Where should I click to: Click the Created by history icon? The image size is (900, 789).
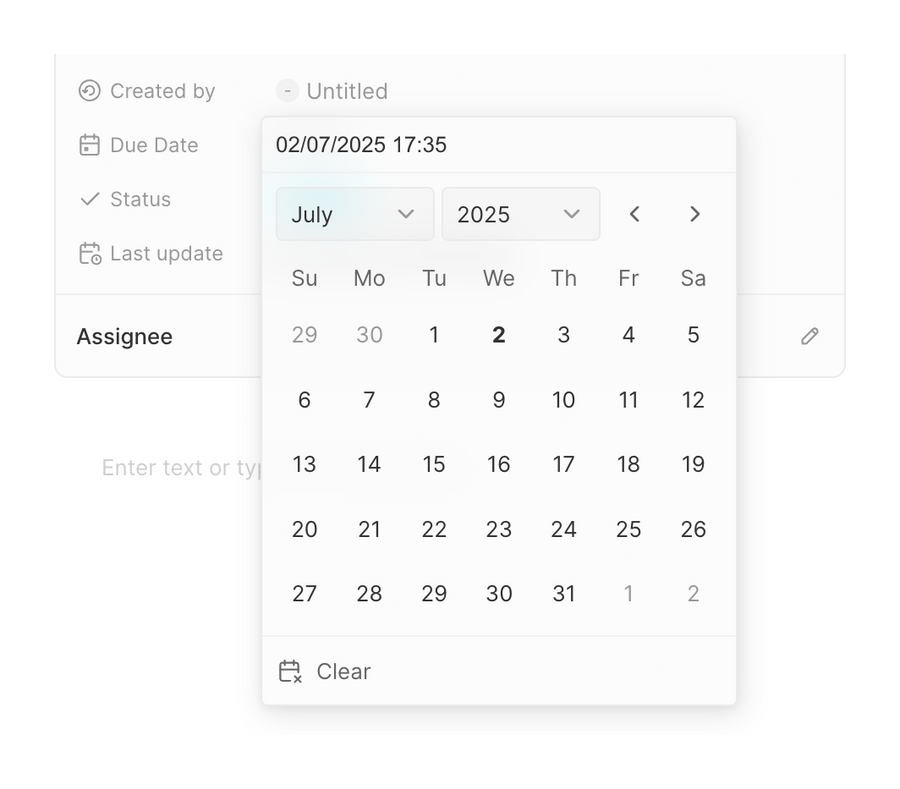pos(90,91)
